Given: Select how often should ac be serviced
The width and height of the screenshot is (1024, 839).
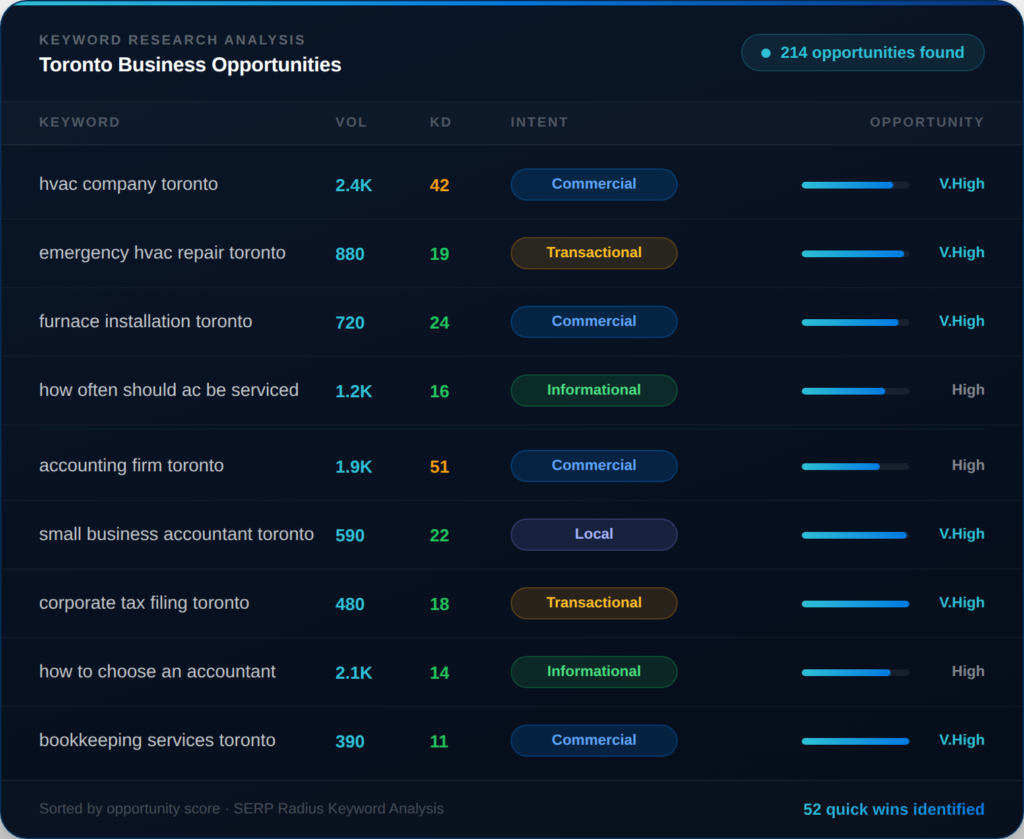Looking at the screenshot, I should 168,390.
